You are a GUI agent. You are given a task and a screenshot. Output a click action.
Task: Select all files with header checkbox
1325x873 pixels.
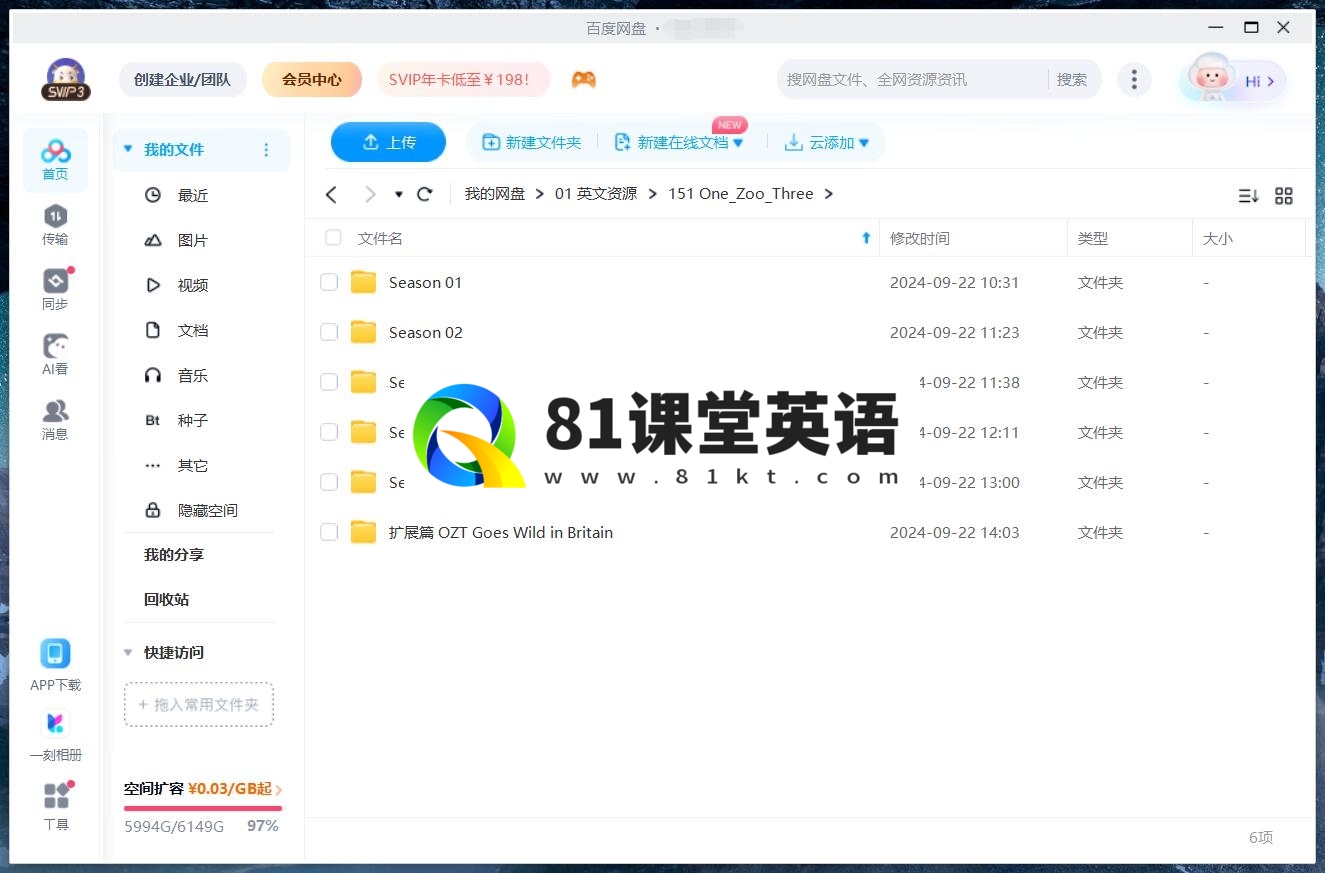point(333,238)
